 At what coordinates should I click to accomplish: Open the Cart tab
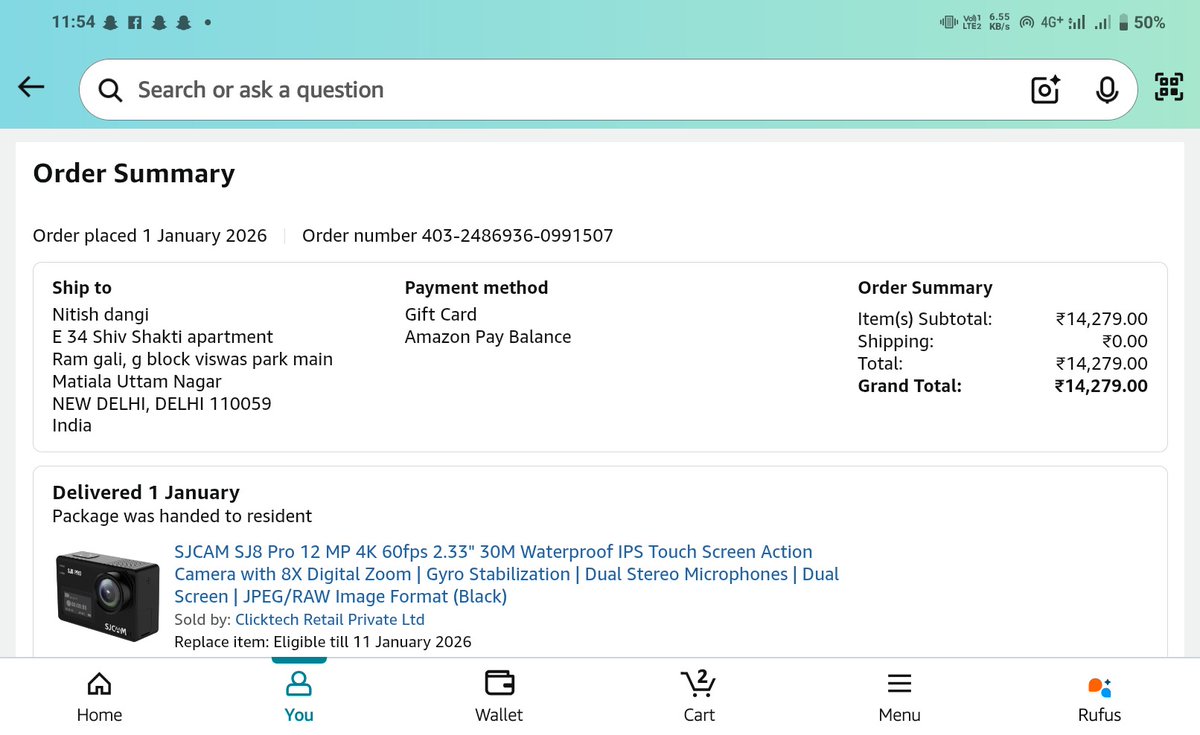click(699, 697)
